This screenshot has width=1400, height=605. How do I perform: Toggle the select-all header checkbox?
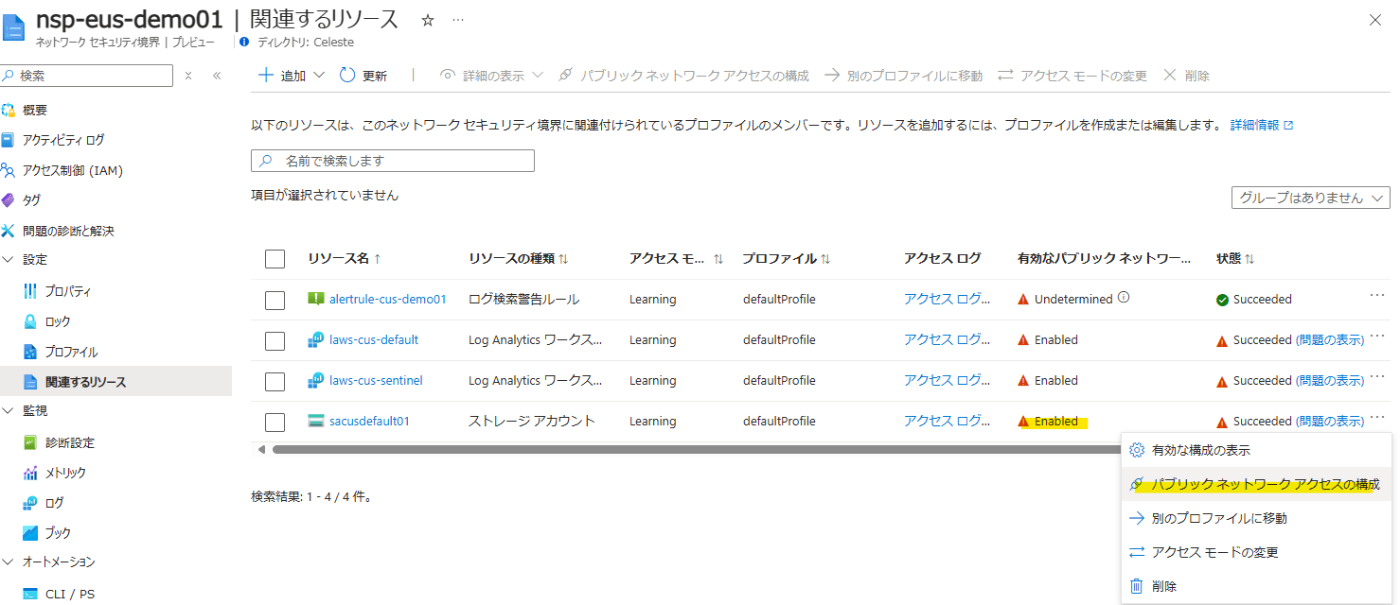pos(275,259)
